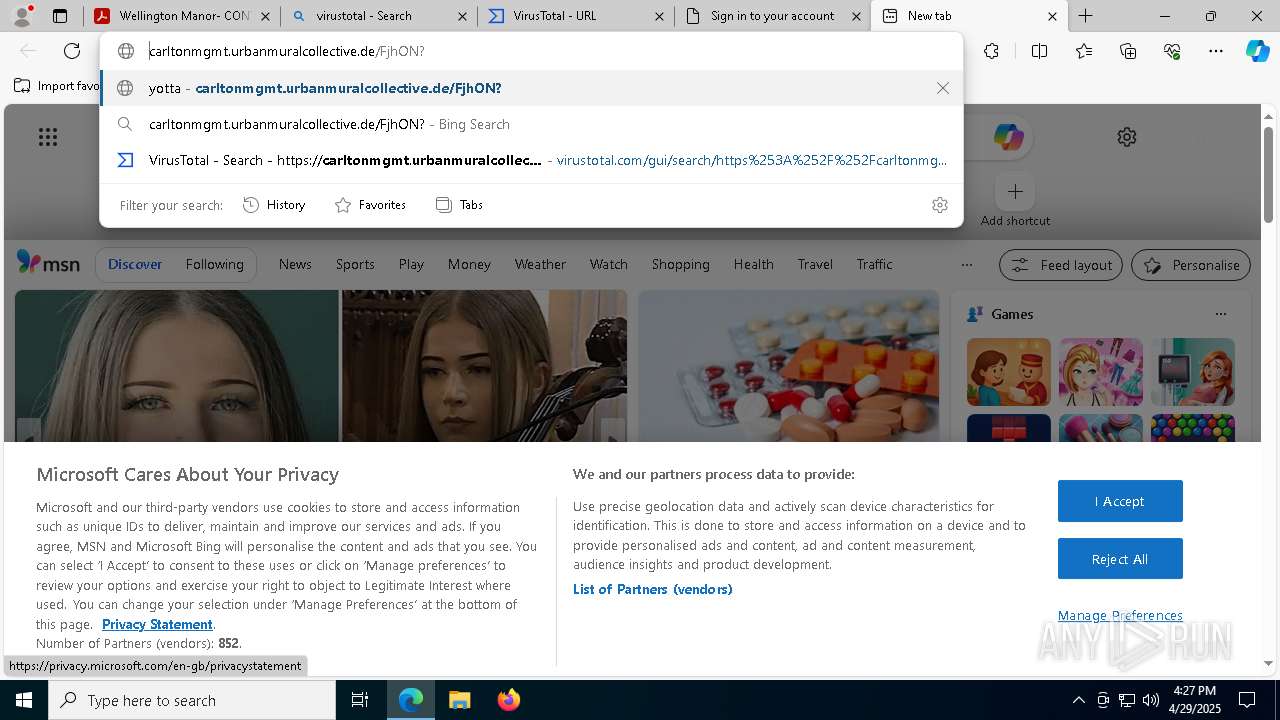Filter search by Tabs
1280x720 pixels.
point(459,205)
